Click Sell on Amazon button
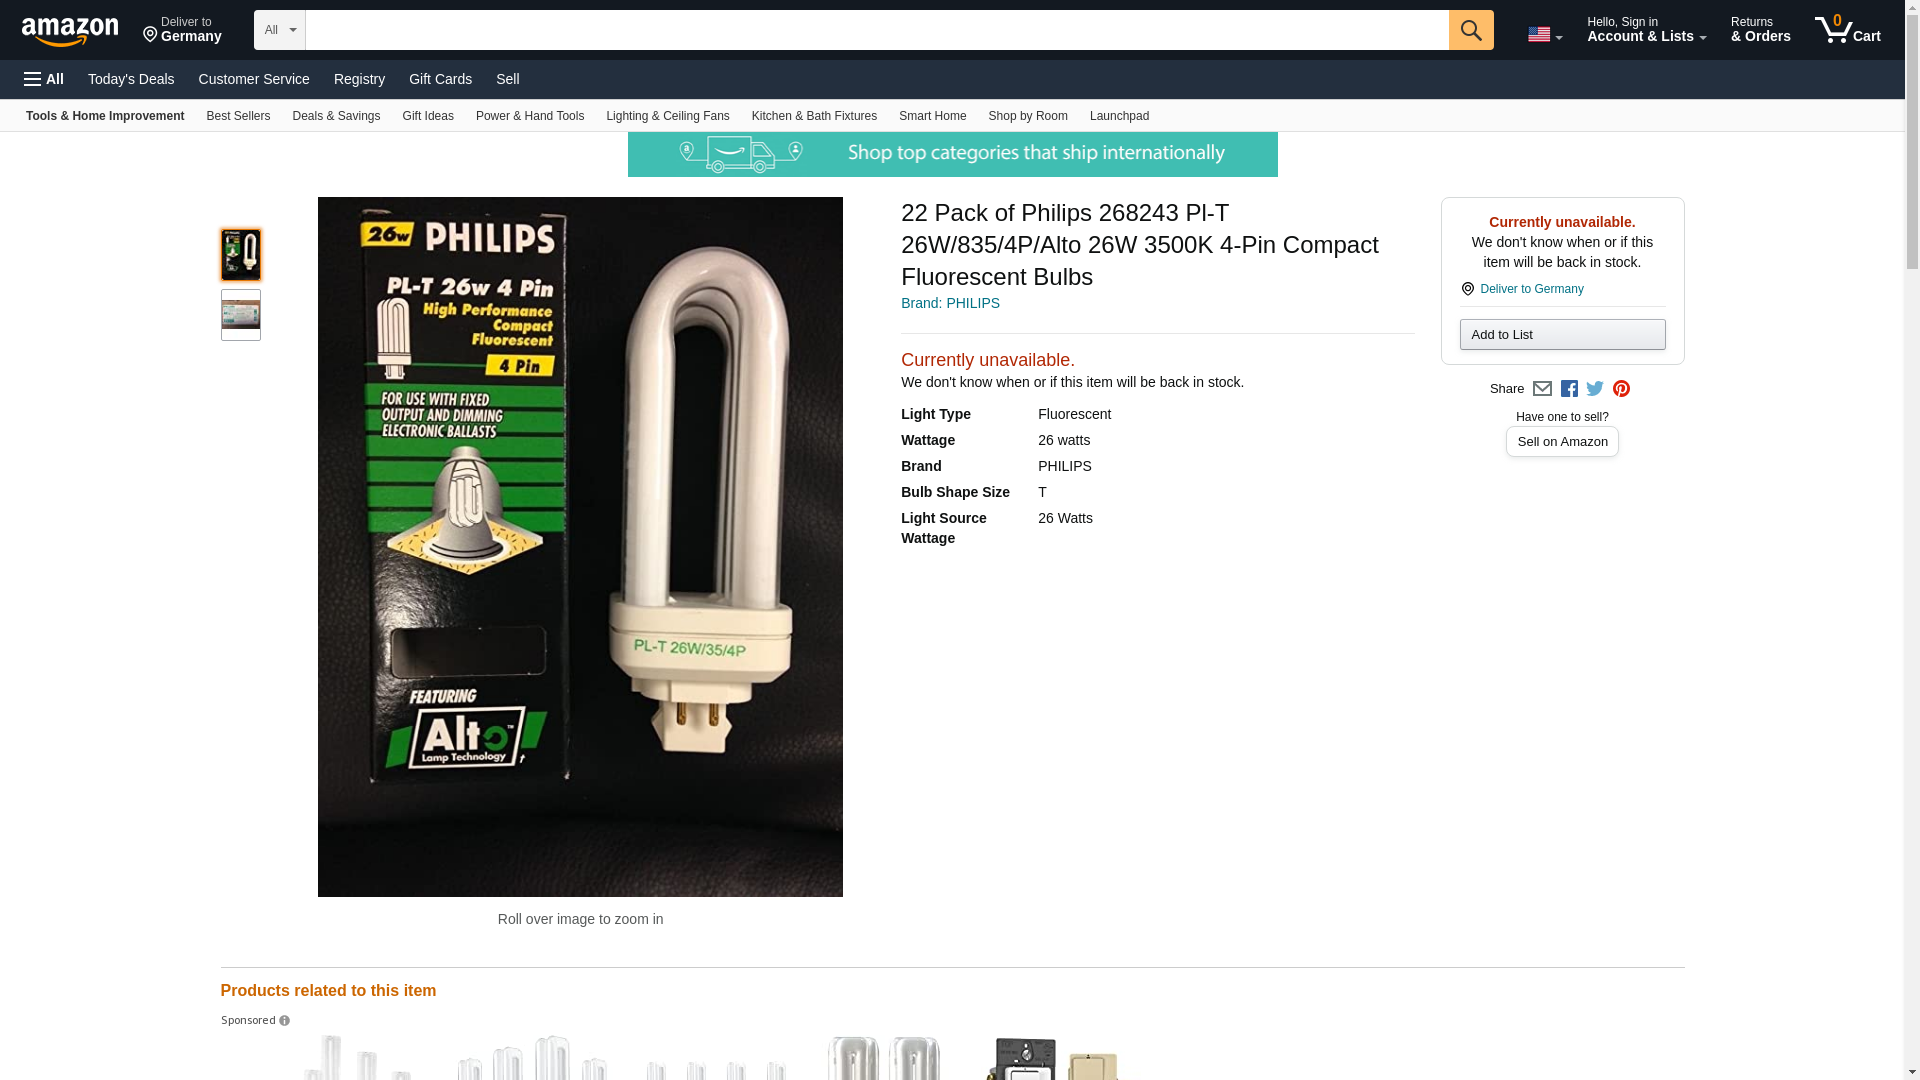Viewport: 1920px width, 1080px height. point(1562,442)
